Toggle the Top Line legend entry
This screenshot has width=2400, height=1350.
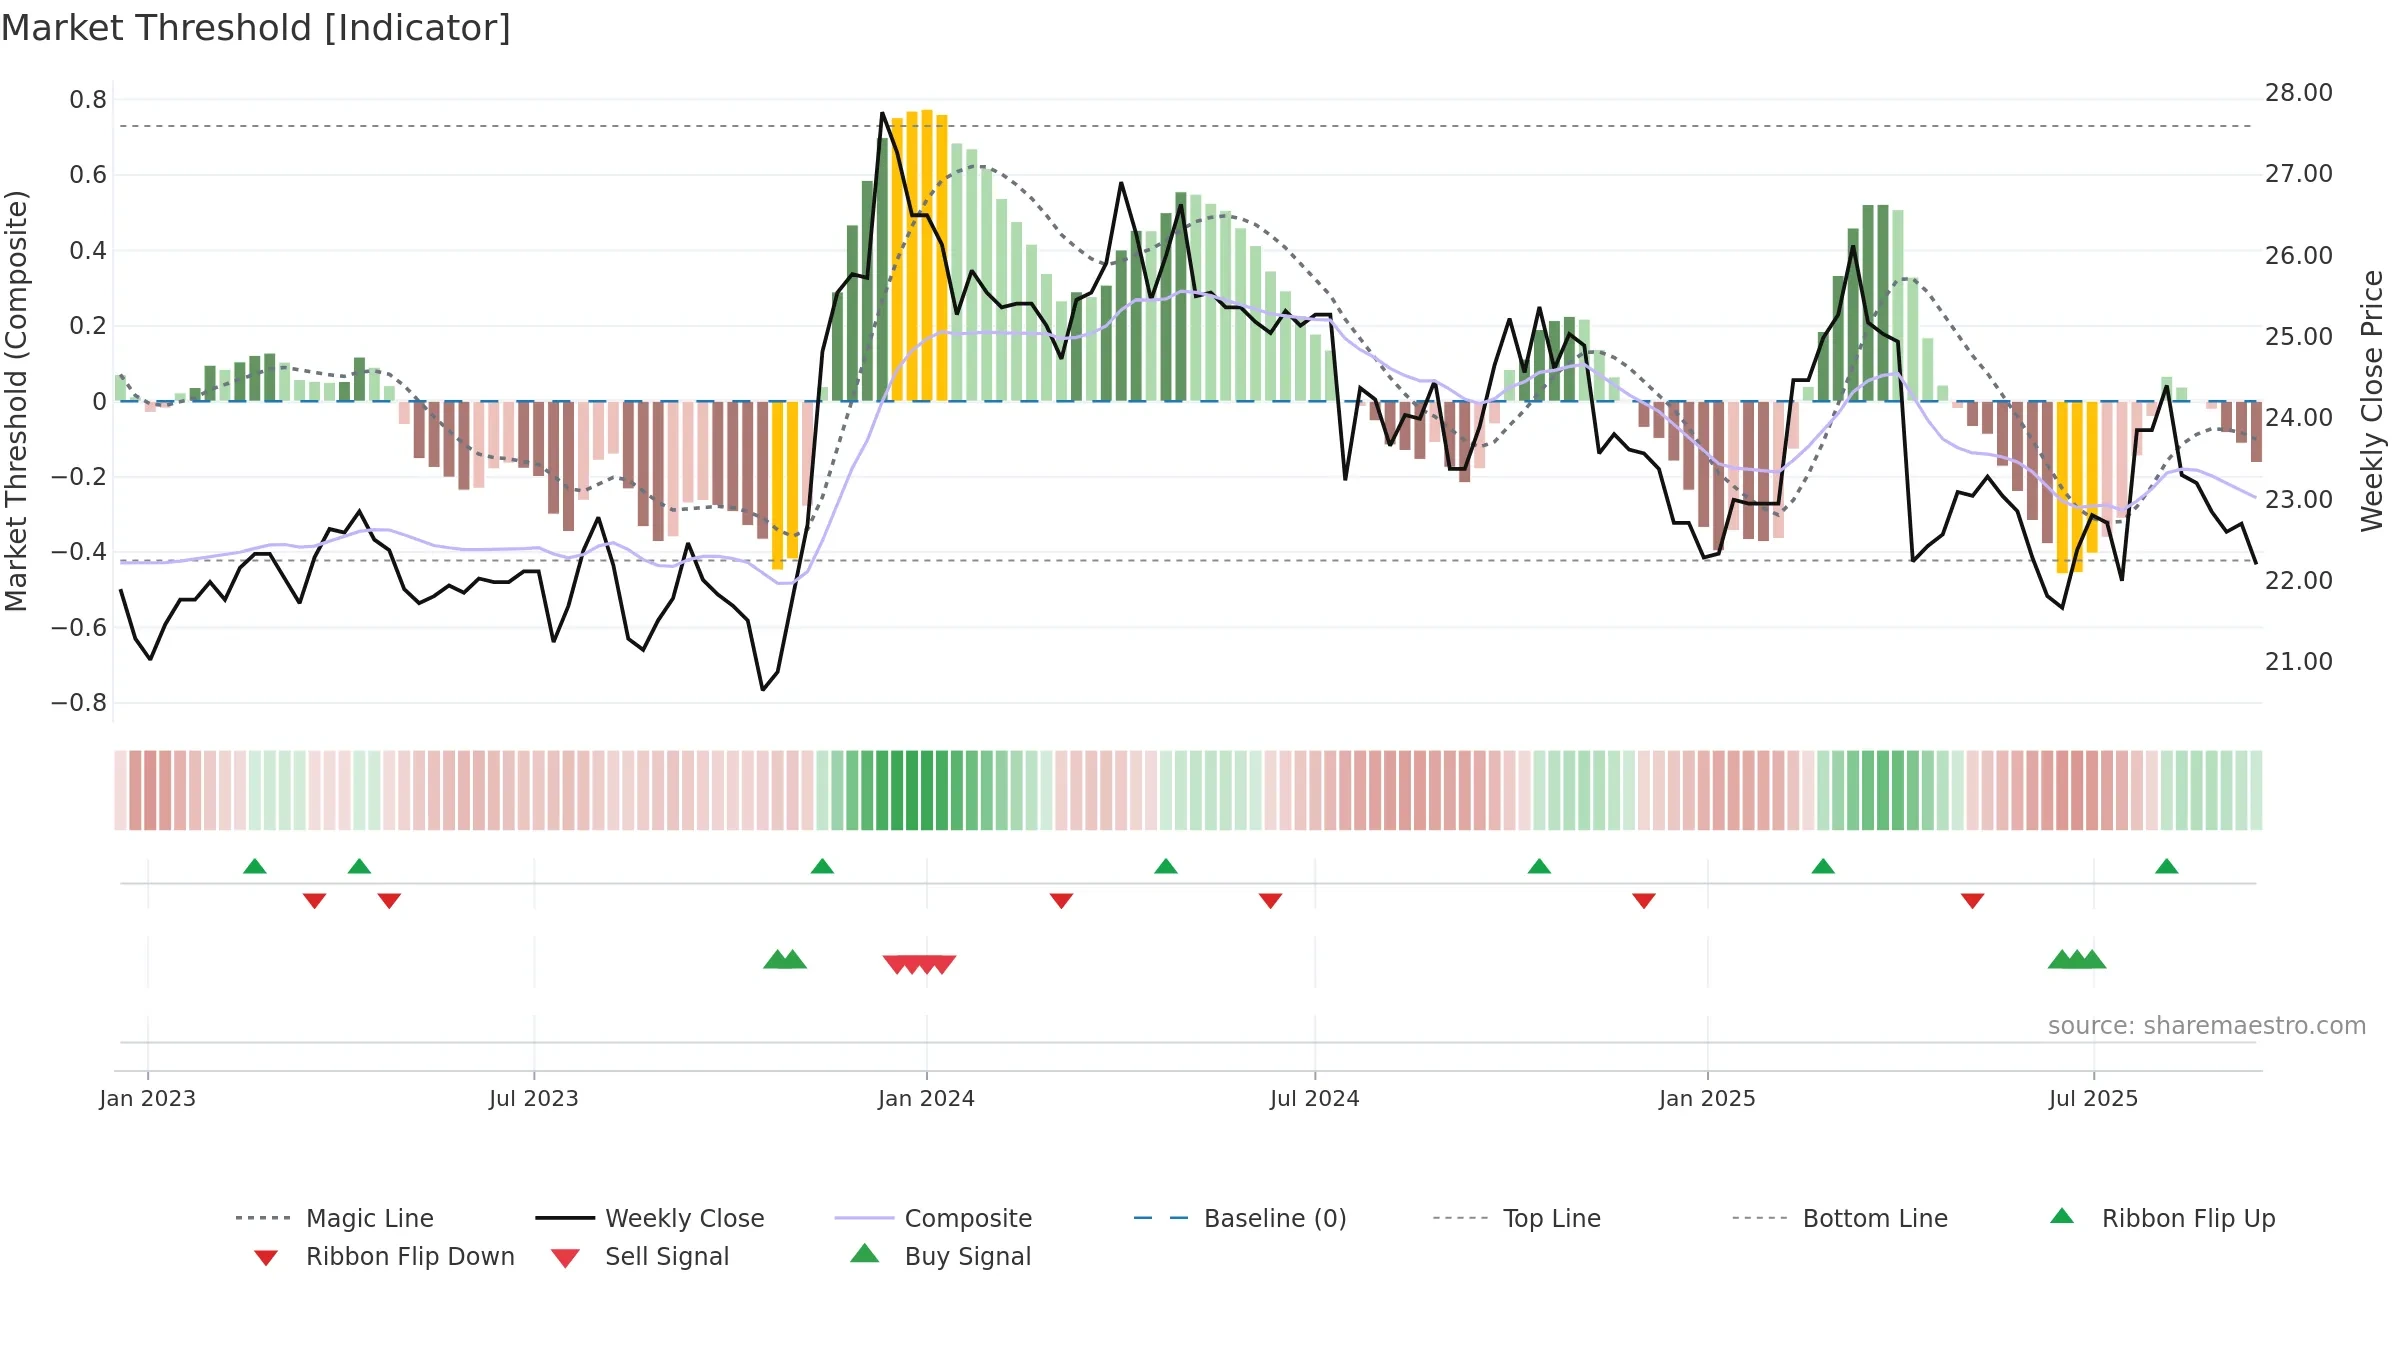click(1516, 1218)
